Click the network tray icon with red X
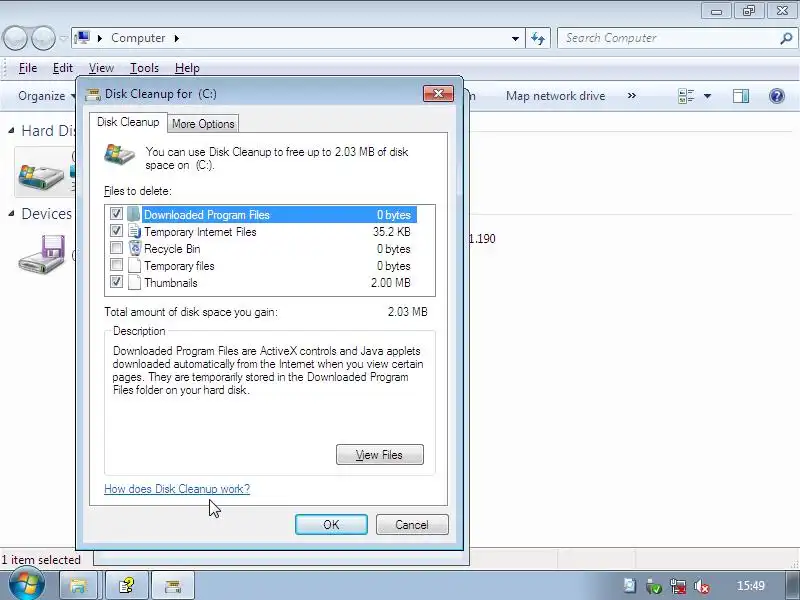This screenshot has height=600, width=800. [678, 586]
